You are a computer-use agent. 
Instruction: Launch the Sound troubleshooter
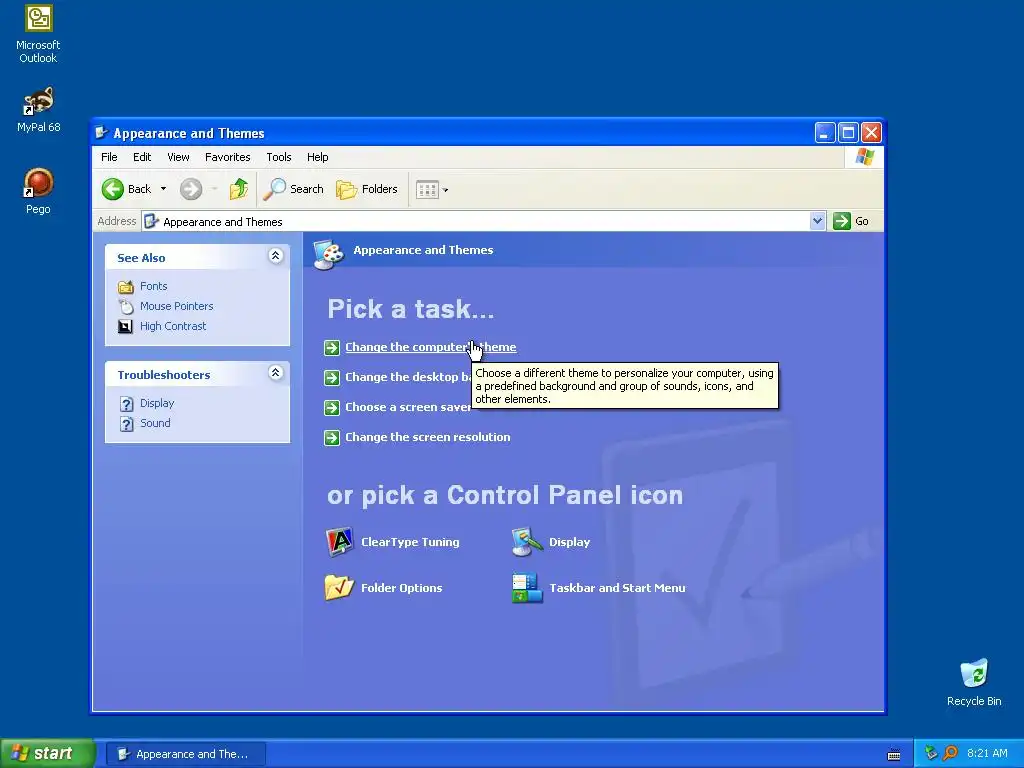click(x=155, y=423)
